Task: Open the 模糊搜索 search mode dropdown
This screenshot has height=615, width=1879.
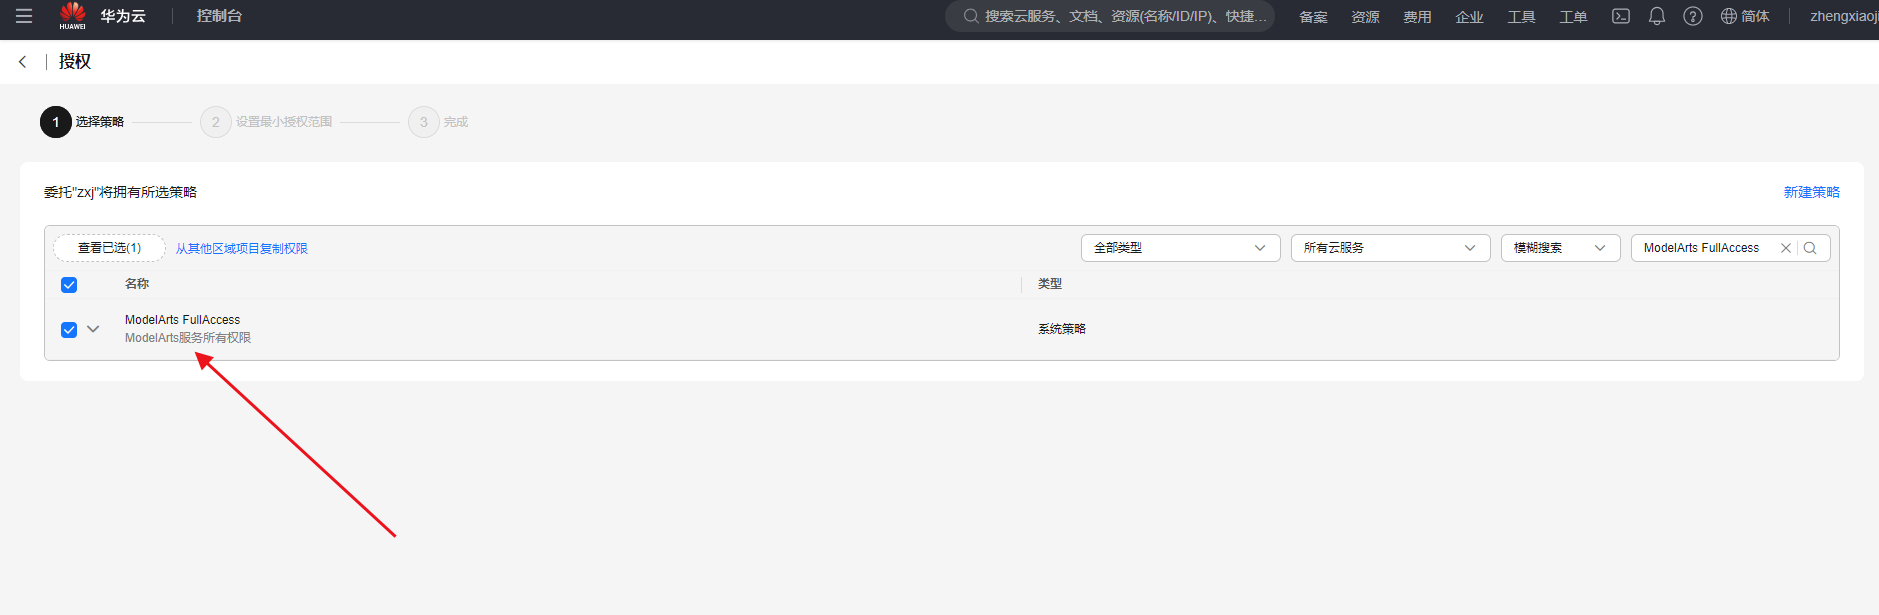Action: click(1561, 248)
